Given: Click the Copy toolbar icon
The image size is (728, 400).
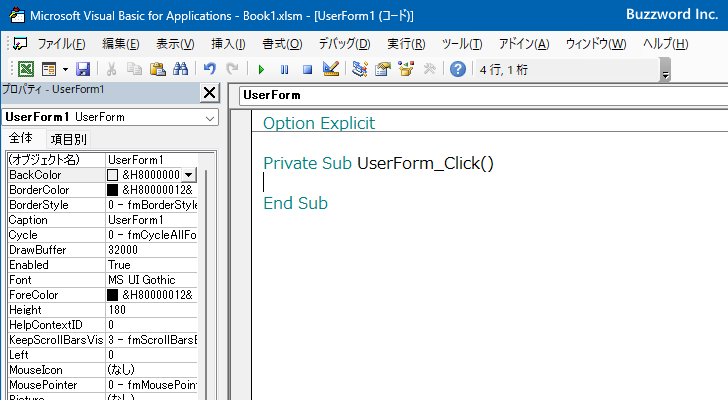Looking at the screenshot, I should [135, 70].
